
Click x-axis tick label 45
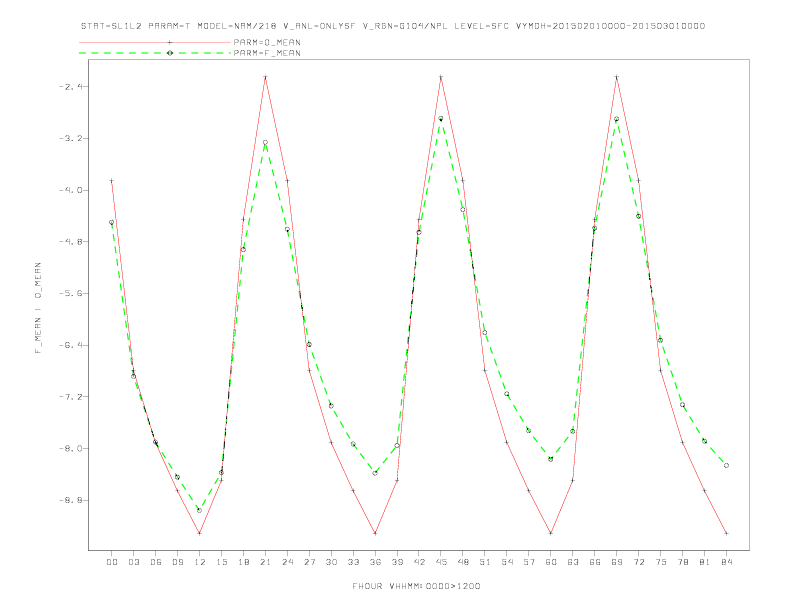441,562
